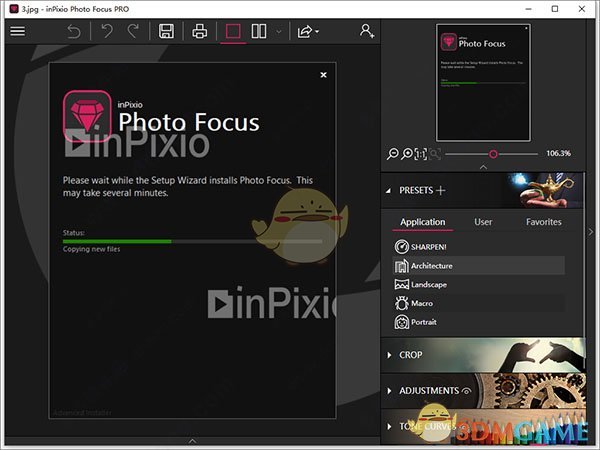The height and width of the screenshot is (450, 600).
Task: Click the Photo Focus diamond logo
Action: [x=87, y=116]
